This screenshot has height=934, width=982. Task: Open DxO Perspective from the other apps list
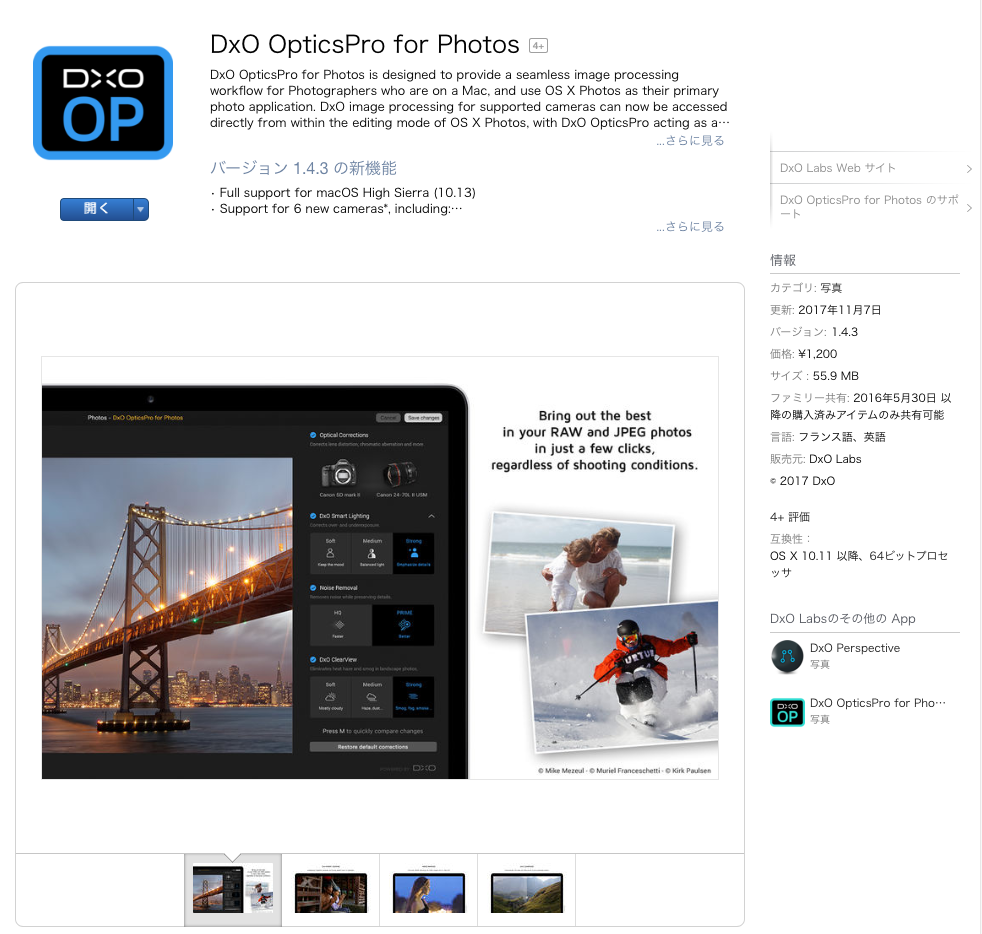(854, 648)
